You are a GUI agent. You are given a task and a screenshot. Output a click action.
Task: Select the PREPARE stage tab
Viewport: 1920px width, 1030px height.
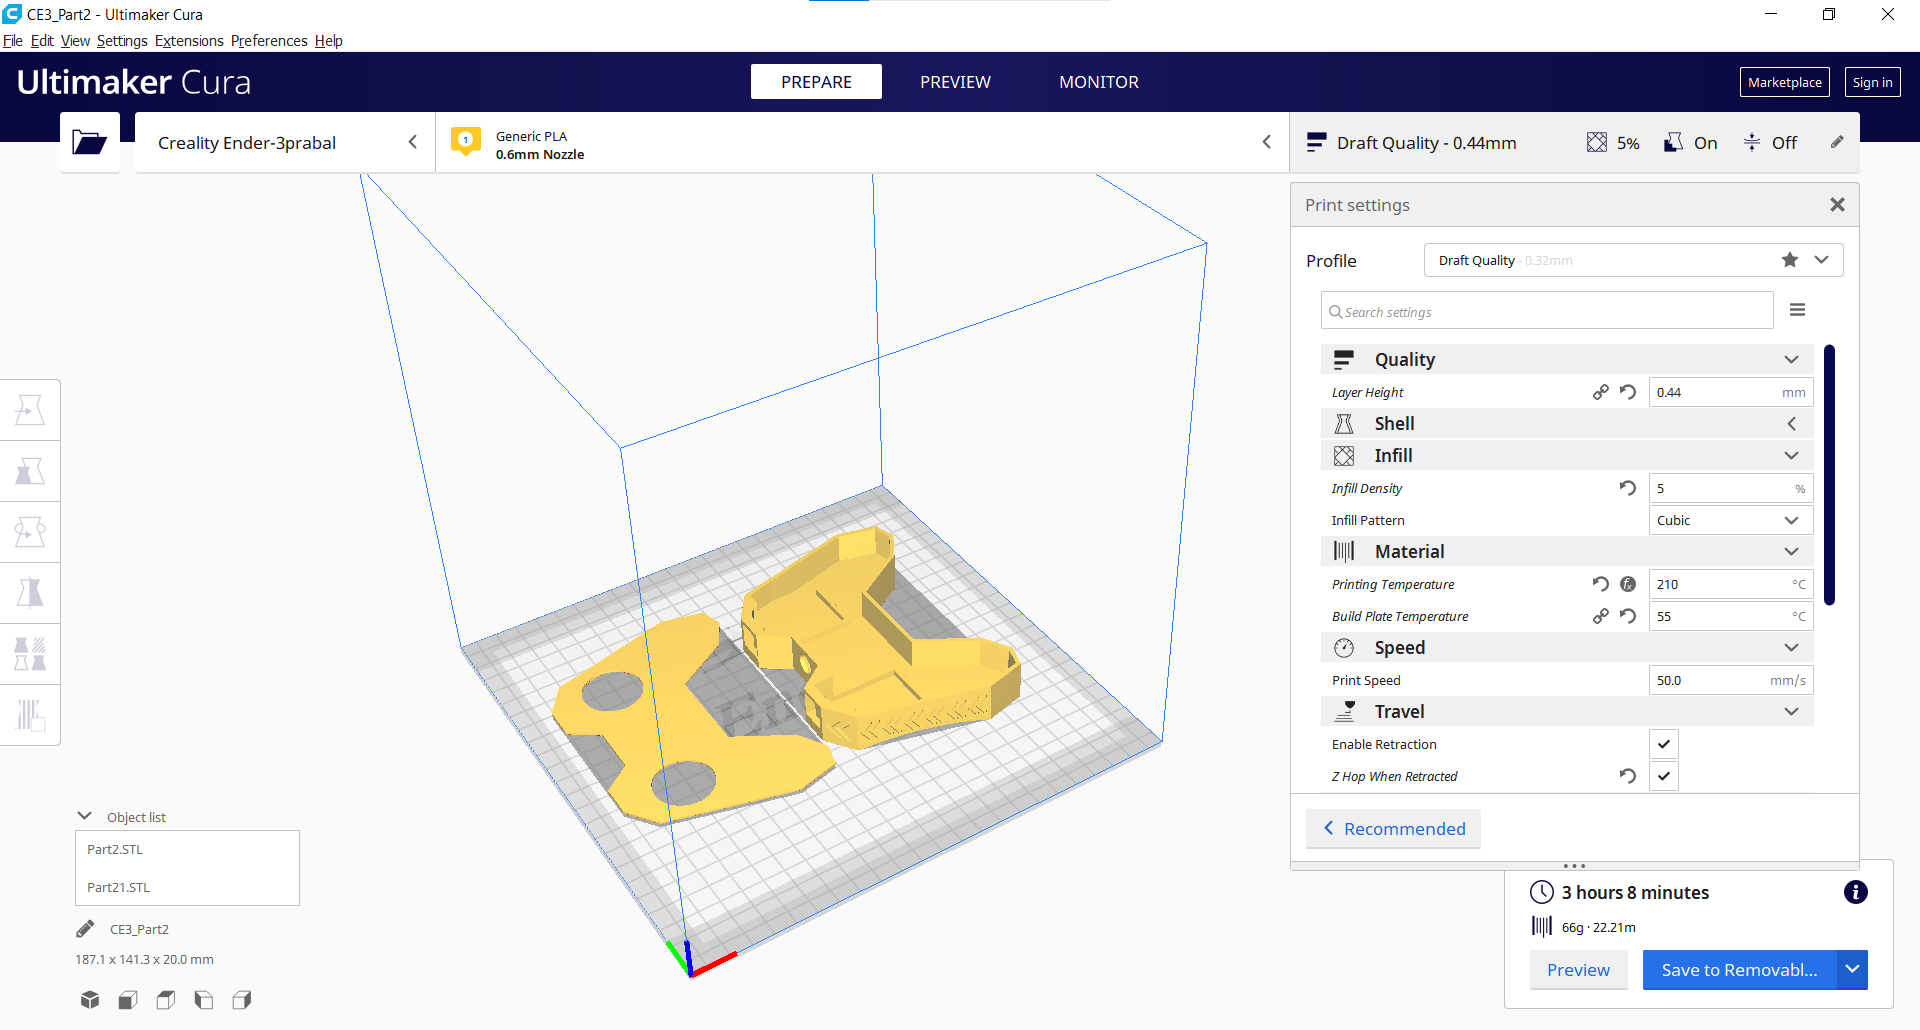[816, 82]
